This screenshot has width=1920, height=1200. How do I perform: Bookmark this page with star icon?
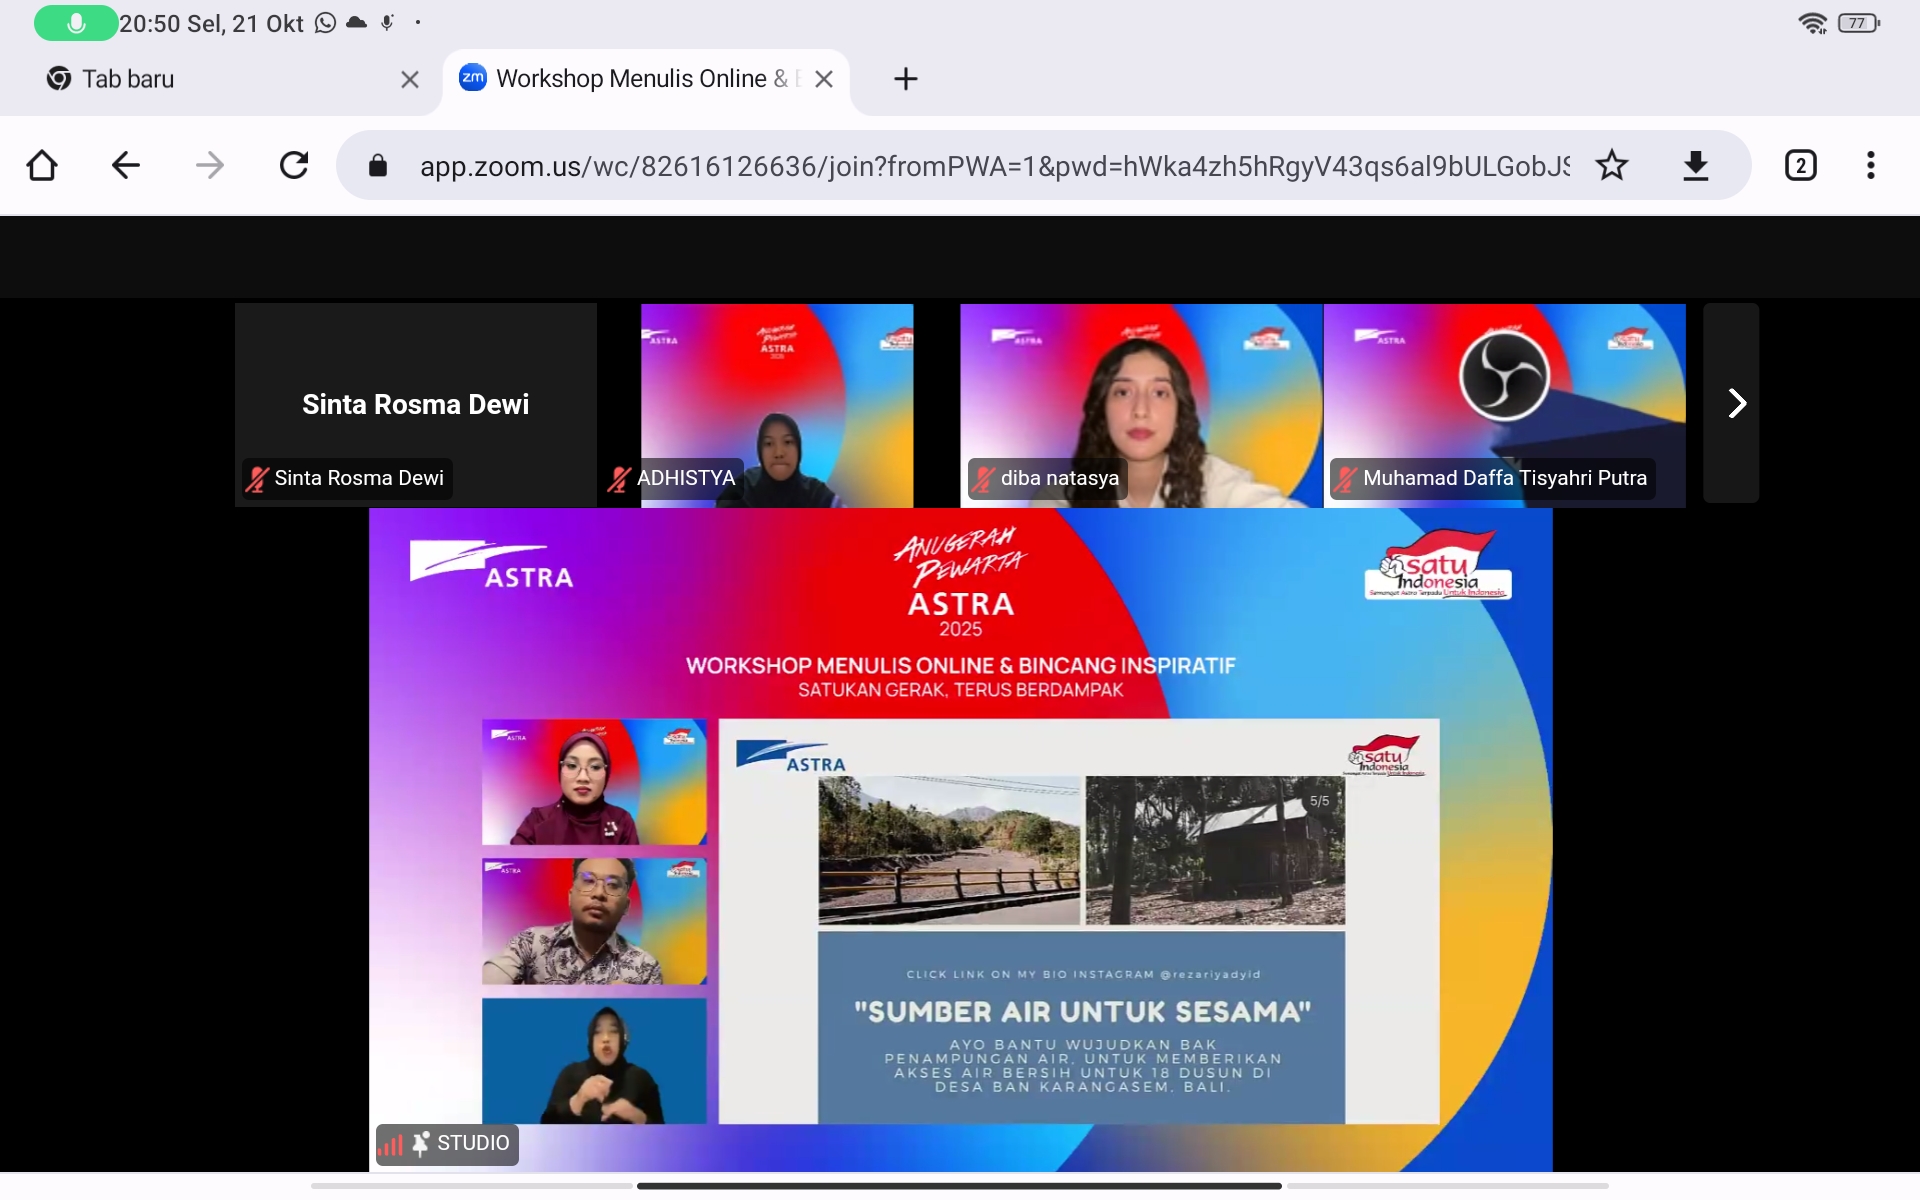[x=1611, y=165]
